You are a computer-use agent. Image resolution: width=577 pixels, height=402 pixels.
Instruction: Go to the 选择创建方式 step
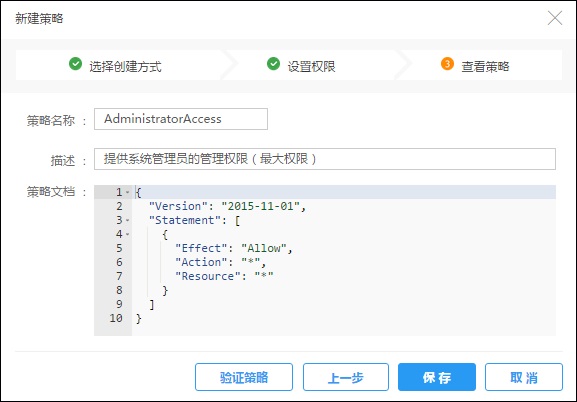[125, 67]
